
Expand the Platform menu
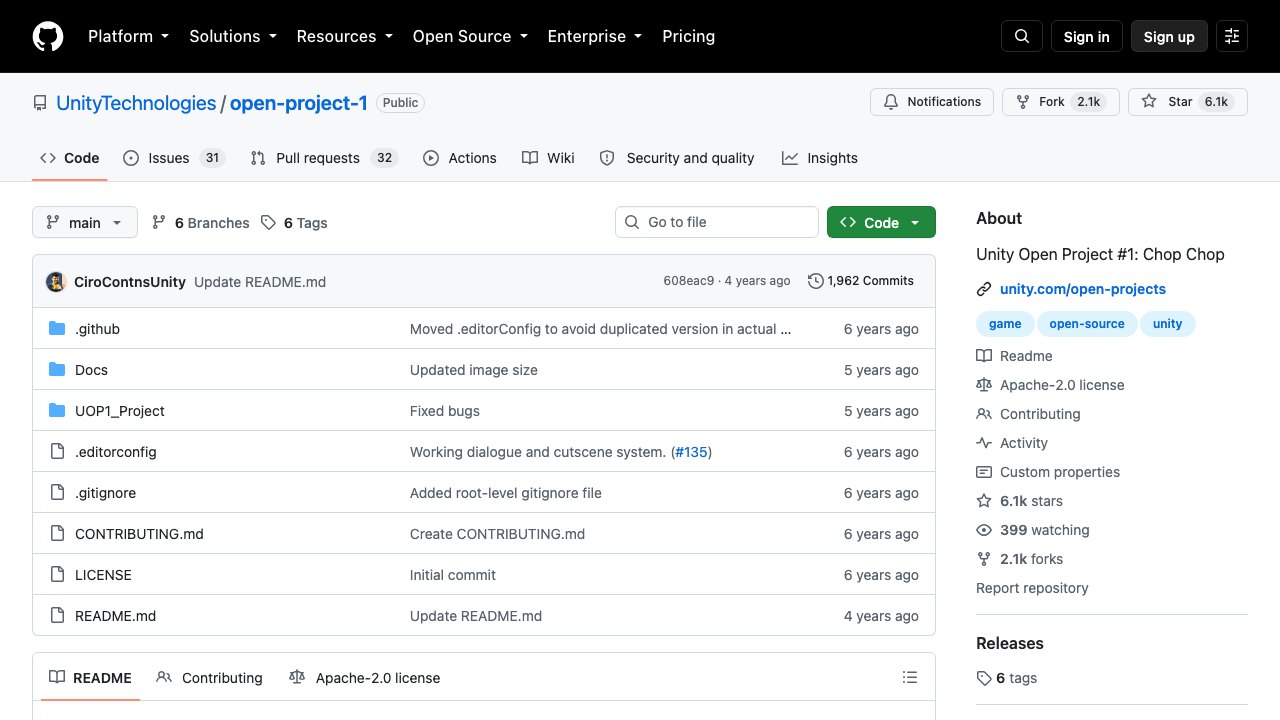click(x=128, y=36)
